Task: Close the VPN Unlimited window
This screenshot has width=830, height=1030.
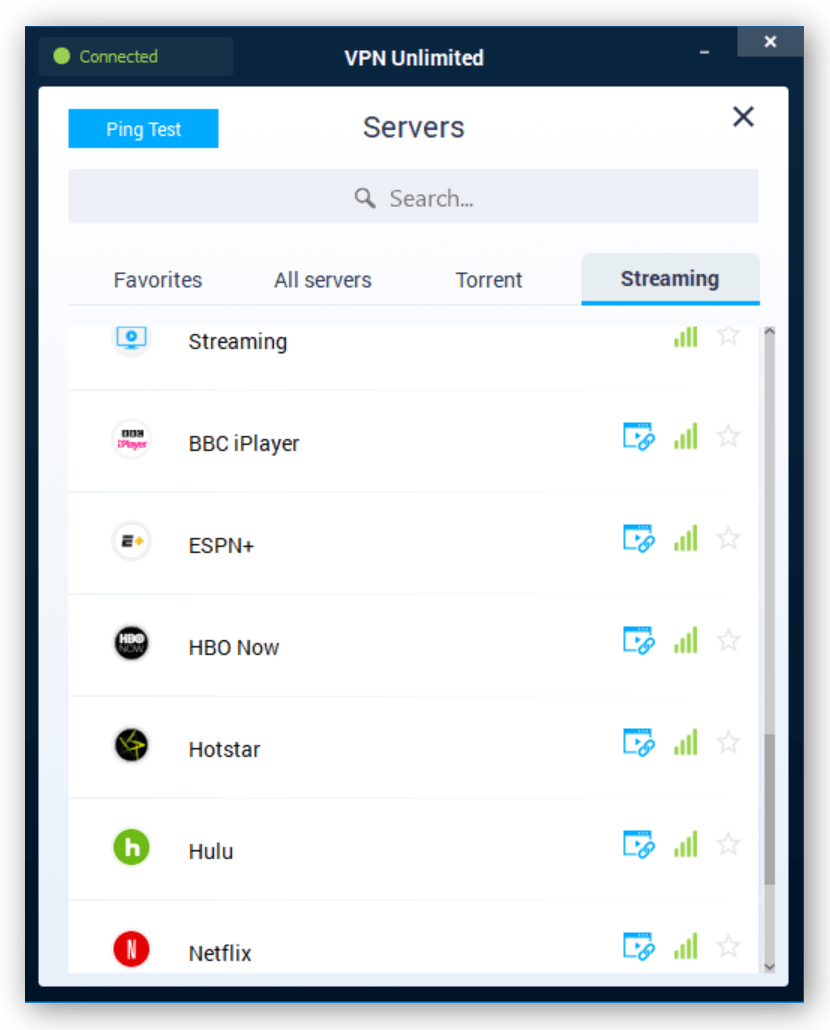Action: coord(770,41)
